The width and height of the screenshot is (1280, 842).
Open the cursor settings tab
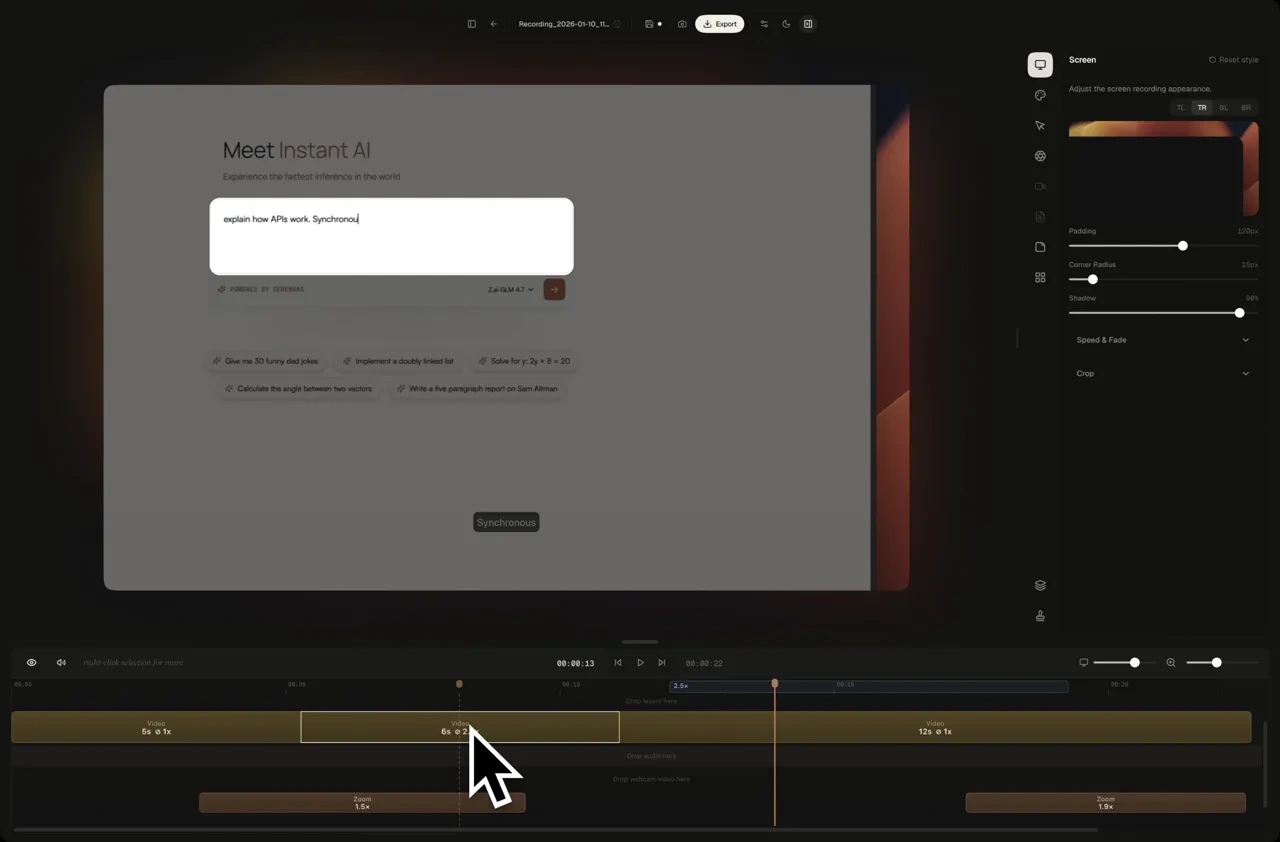coord(1040,126)
